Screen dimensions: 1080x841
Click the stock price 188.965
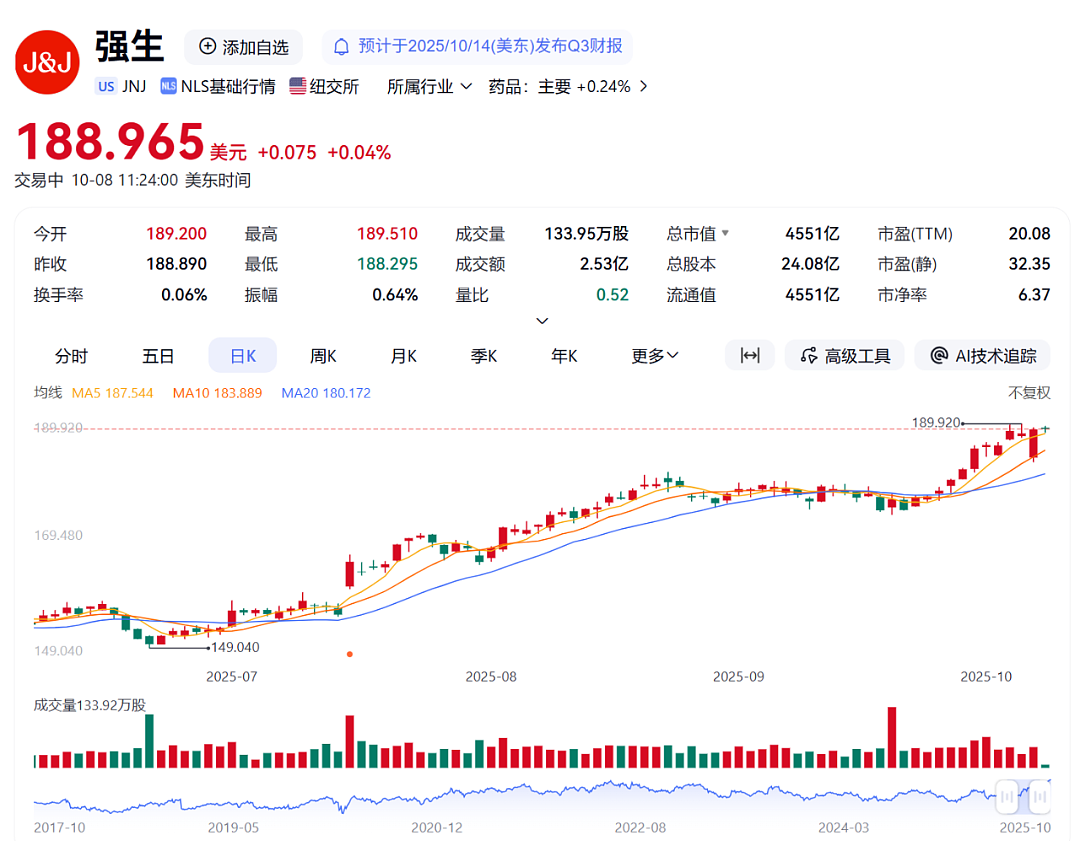(110, 143)
